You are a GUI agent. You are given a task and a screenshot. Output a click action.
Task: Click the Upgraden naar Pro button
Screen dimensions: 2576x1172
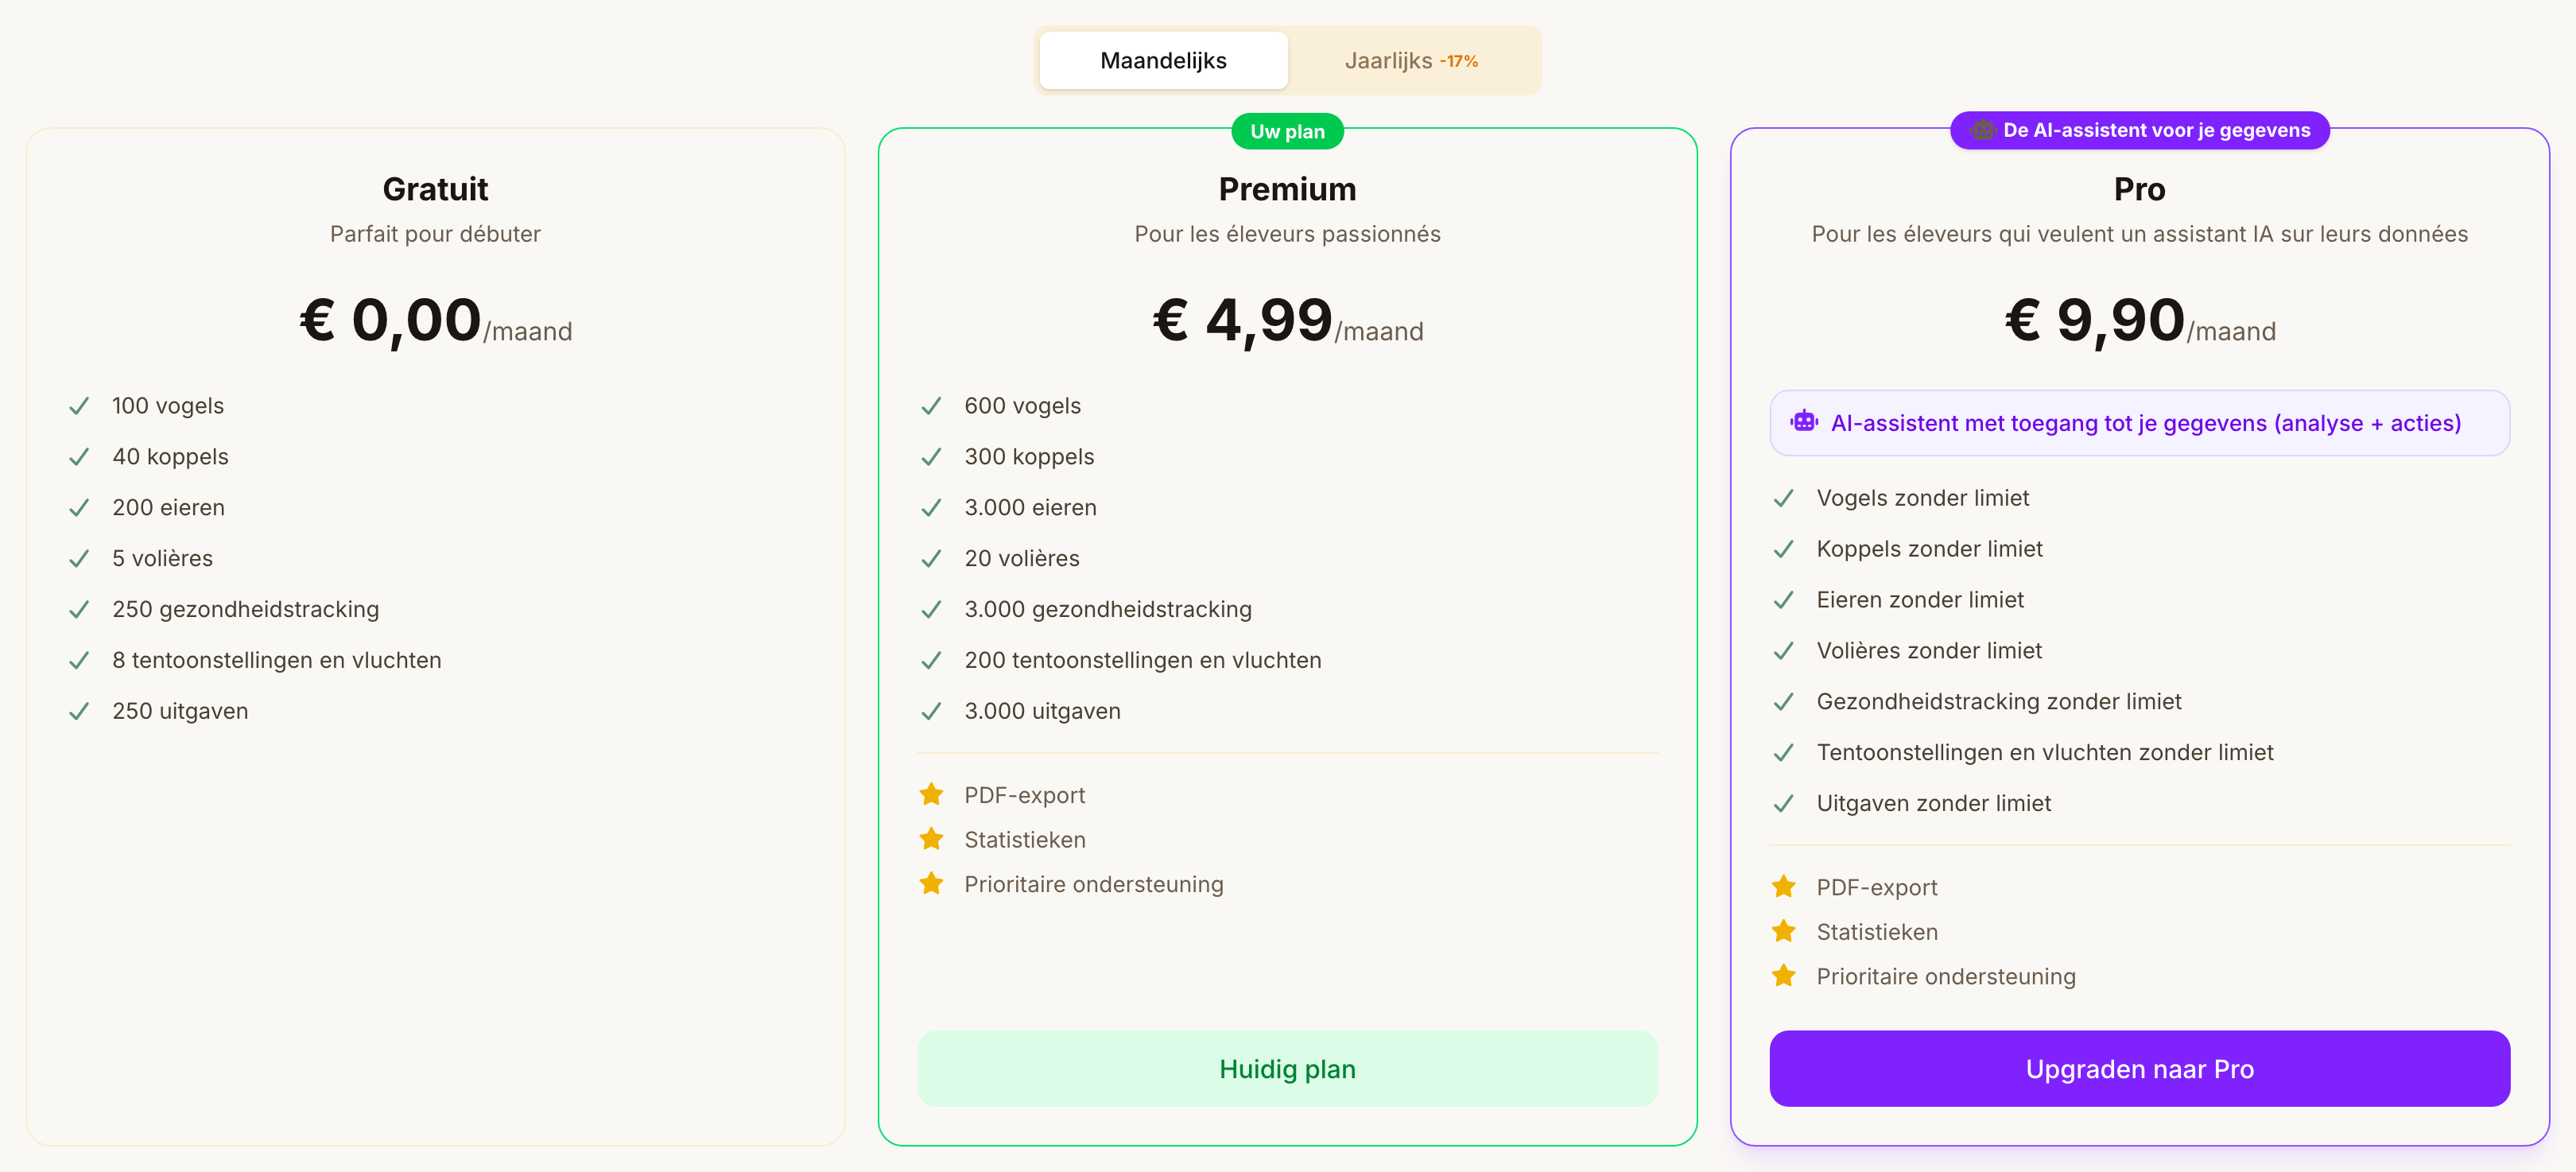[x=2139, y=1068]
